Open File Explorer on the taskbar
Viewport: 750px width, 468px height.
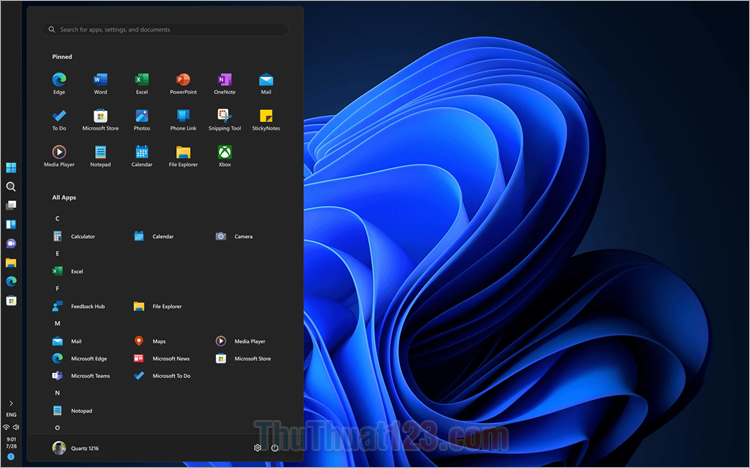(11, 263)
